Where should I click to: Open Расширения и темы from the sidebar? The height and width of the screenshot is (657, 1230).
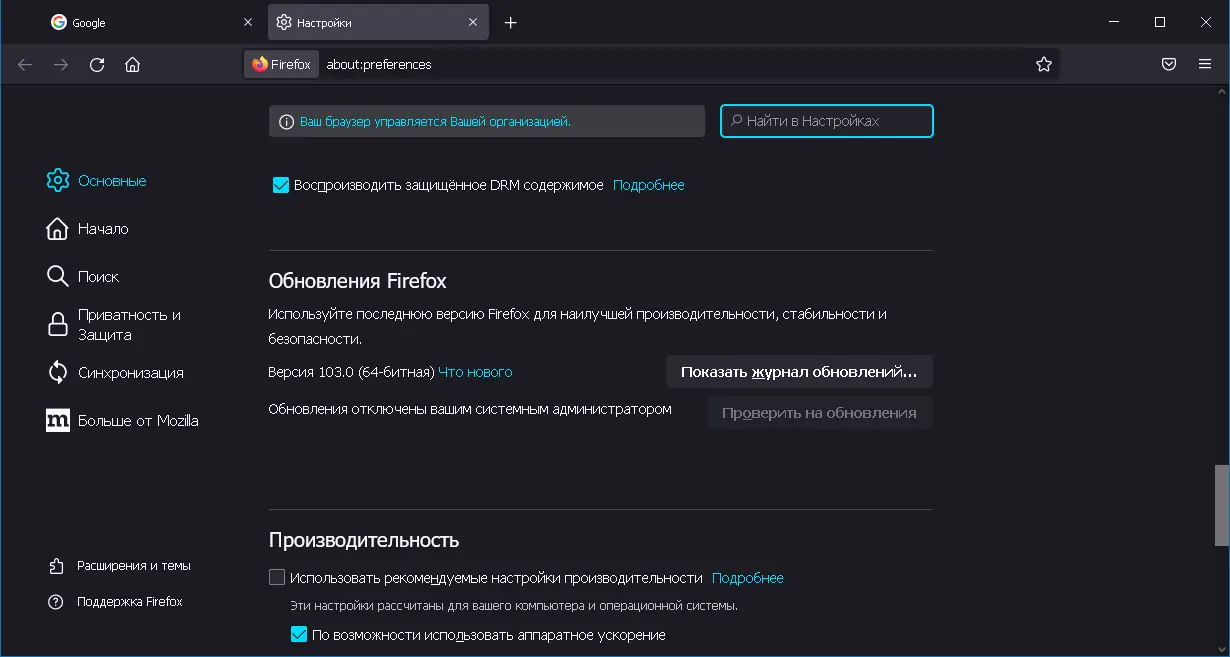point(133,566)
